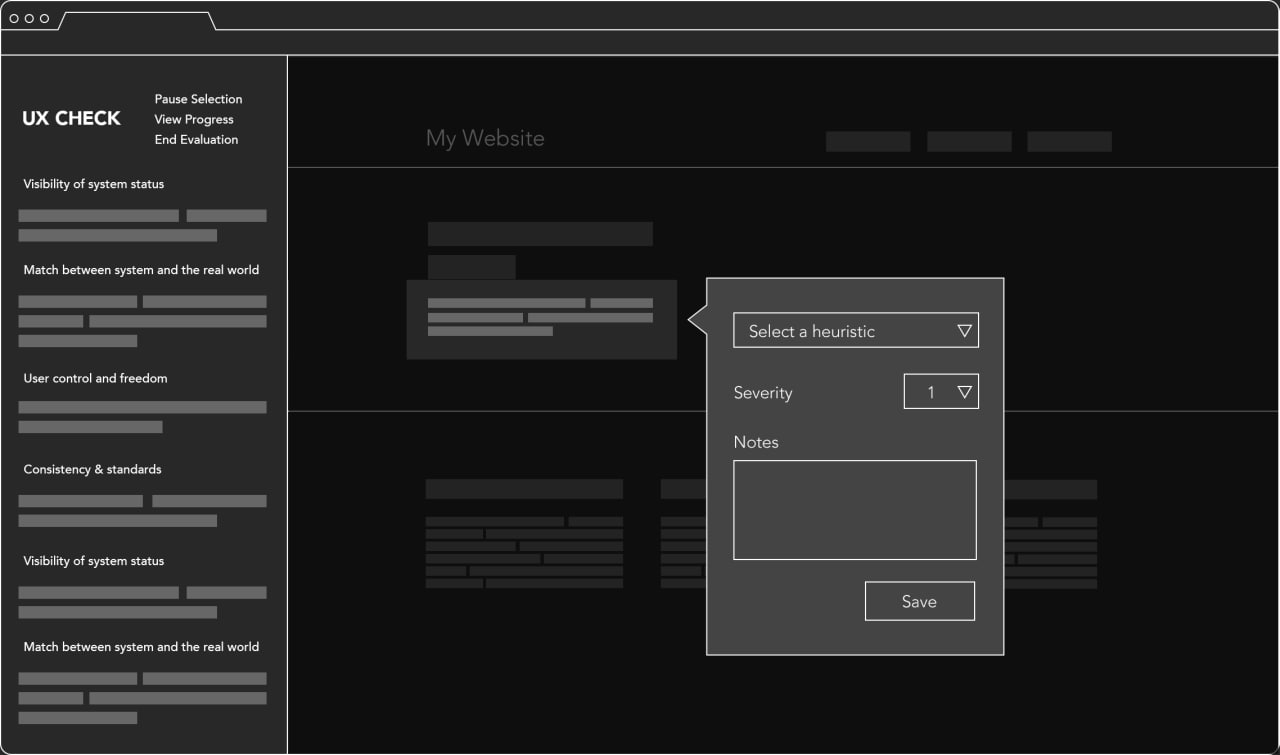The width and height of the screenshot is (1280, 755).
Task: Click End Evaluation
Action: 196,139
